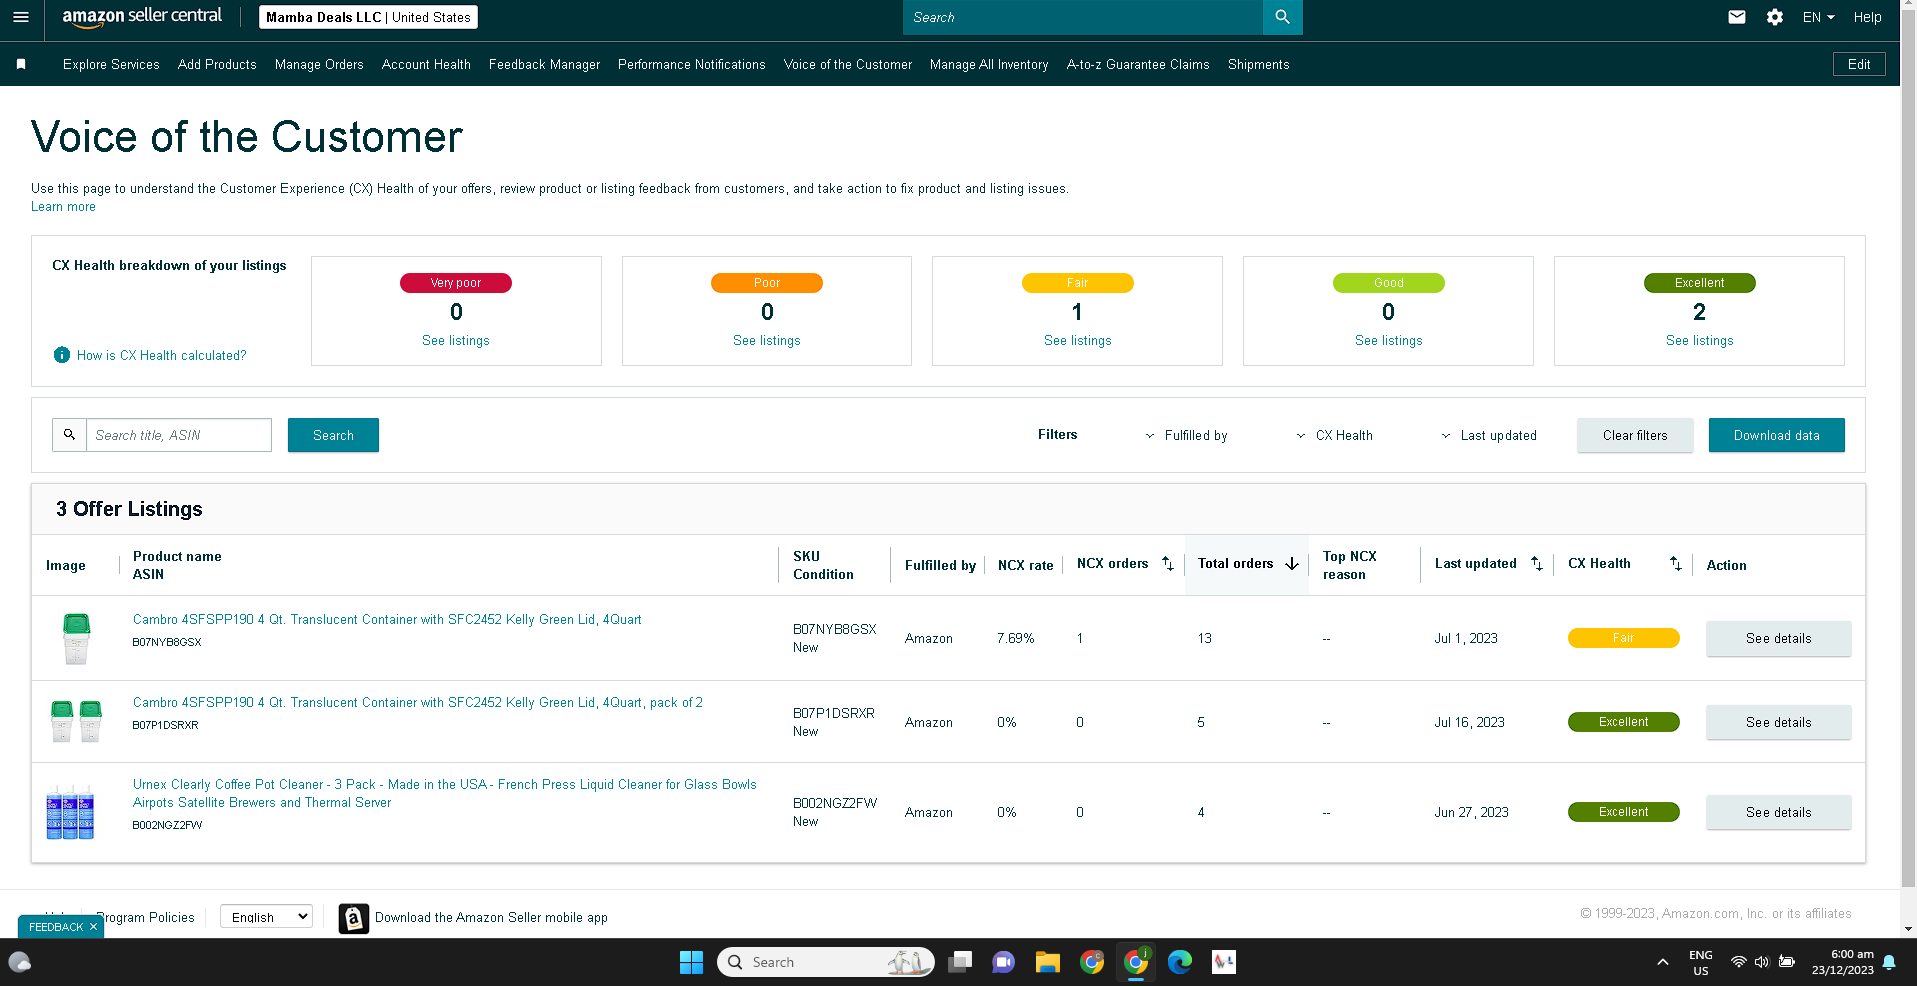1917x986 pixels.
Task: Sort by Last updated column arrows
Action: click(1537, 564)
